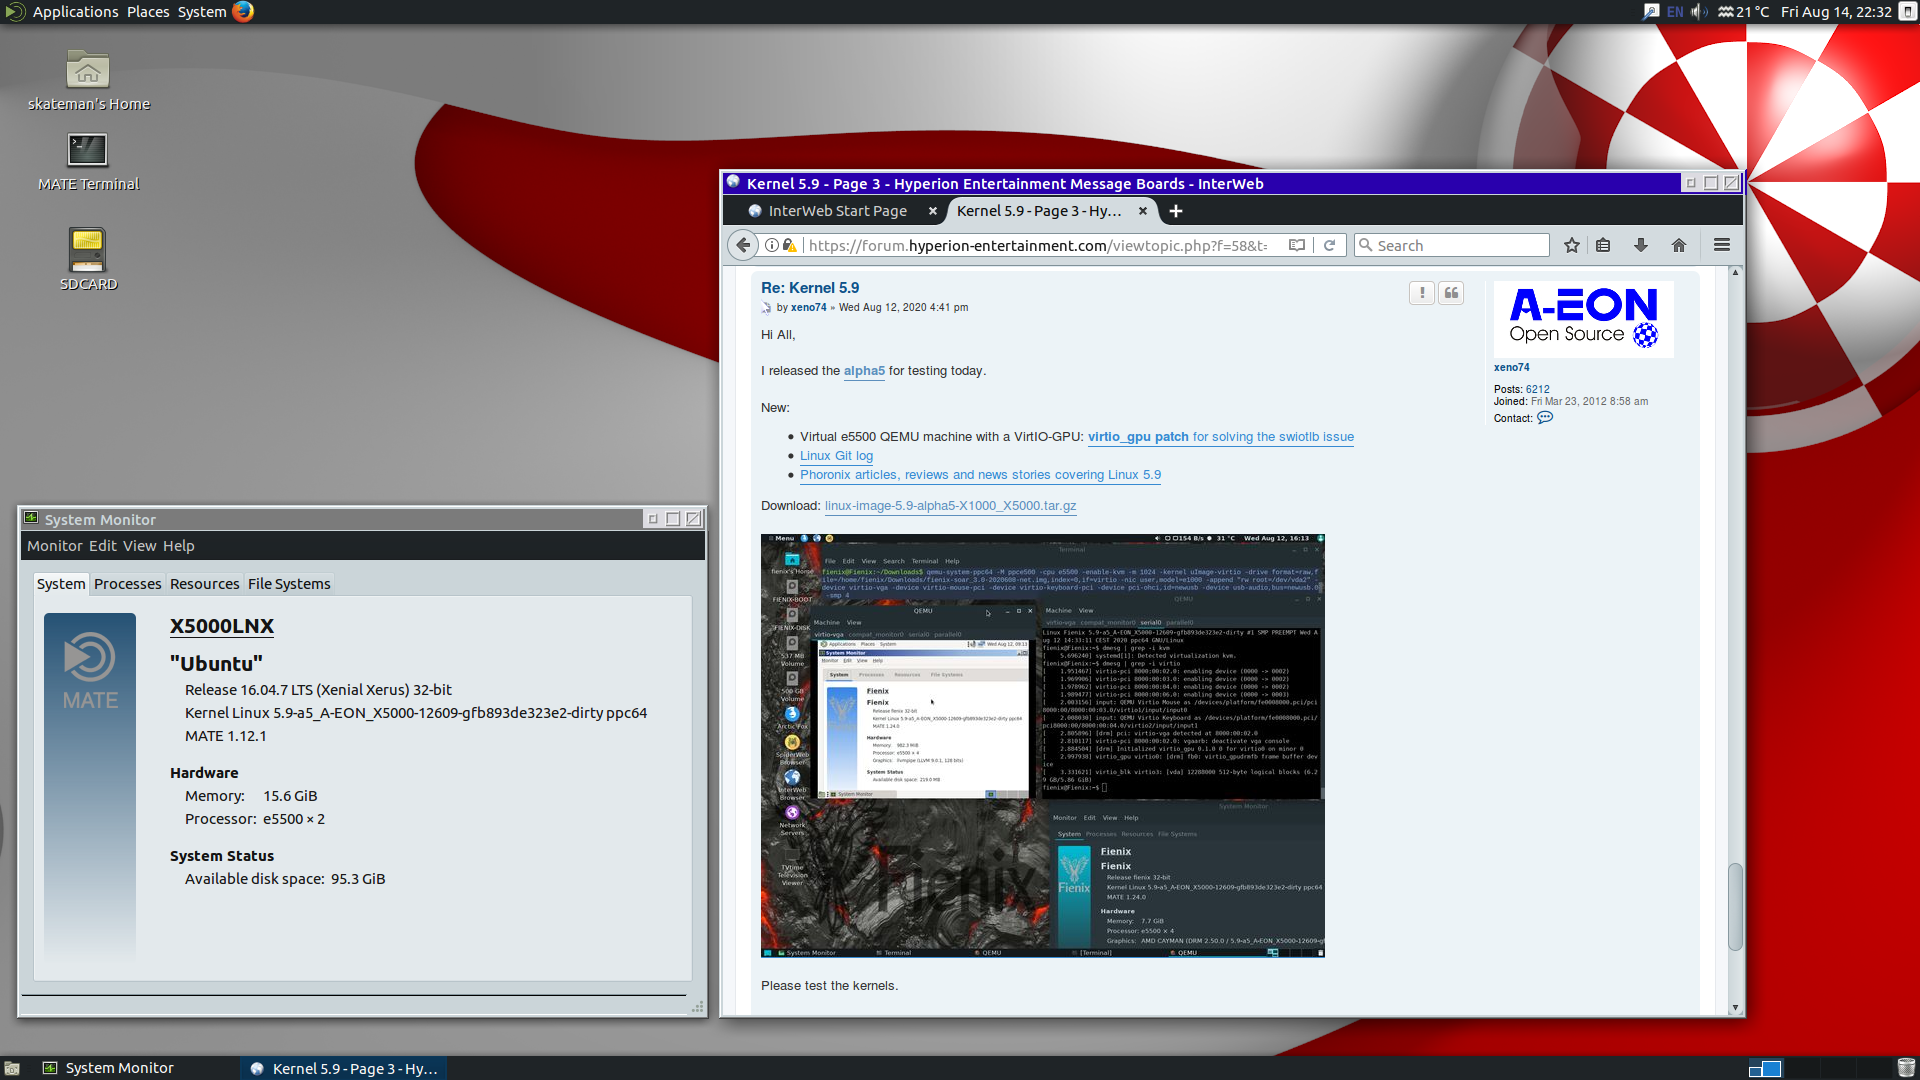Click the browser Search input field
Screen dimensions: 1920x1080
[x=1452, y=245]
